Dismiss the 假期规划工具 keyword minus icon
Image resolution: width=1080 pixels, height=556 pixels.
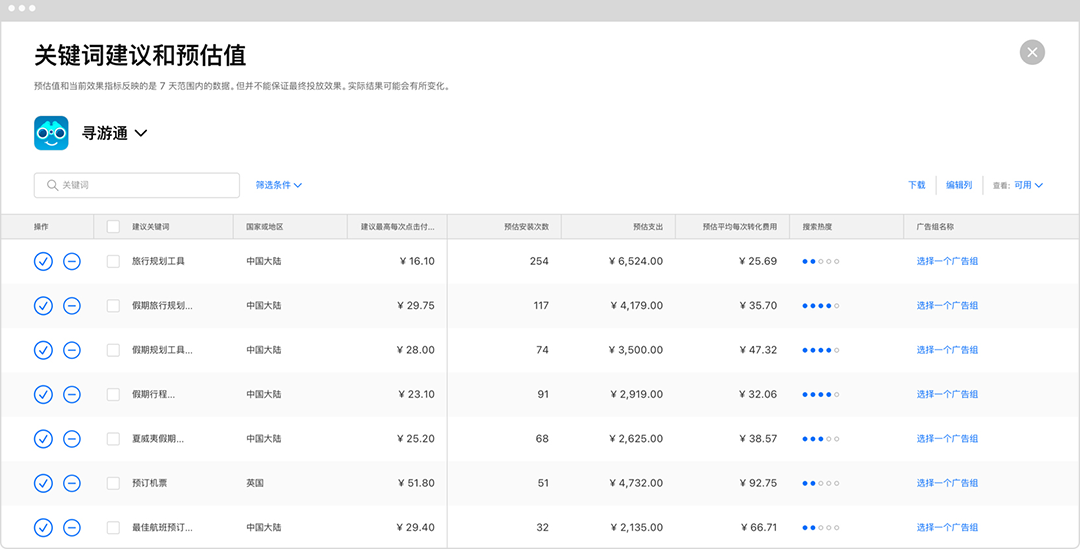point(72,350)
